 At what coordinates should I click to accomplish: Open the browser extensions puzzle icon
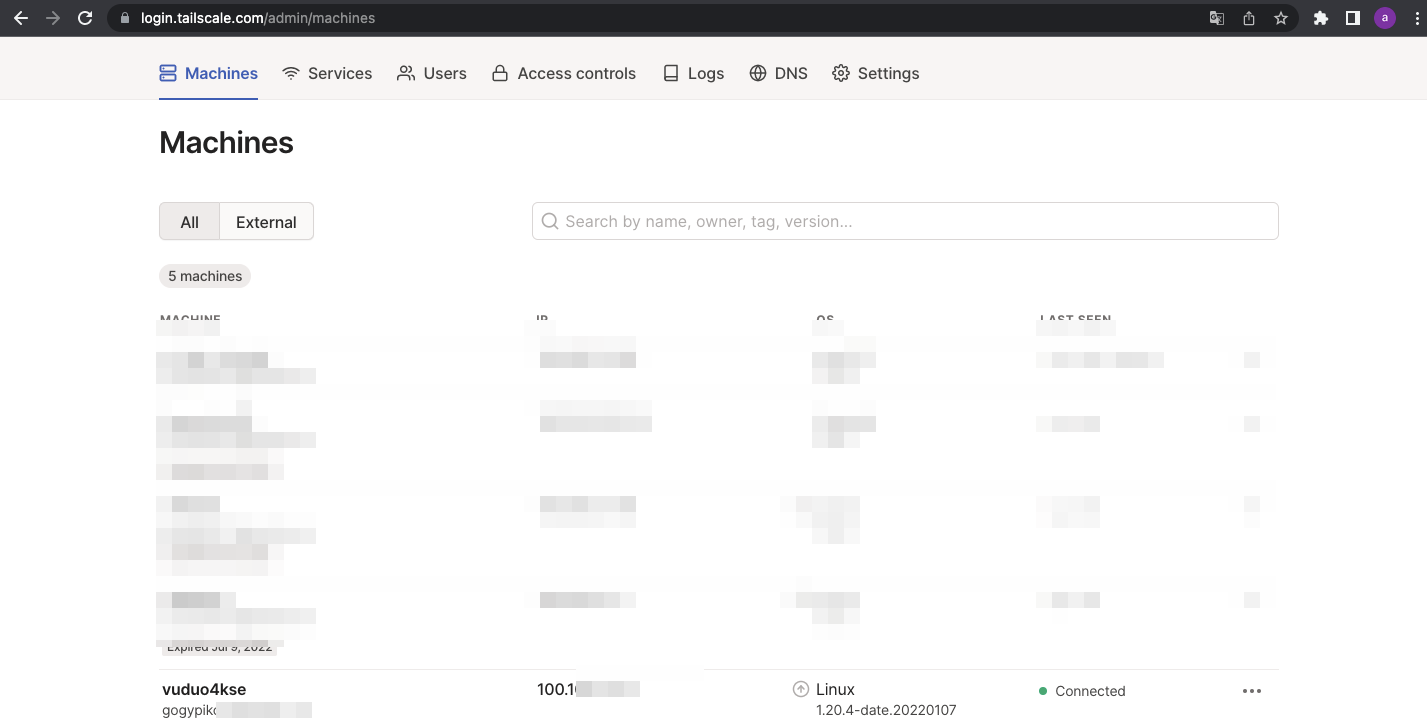[x=1321, y=18]
